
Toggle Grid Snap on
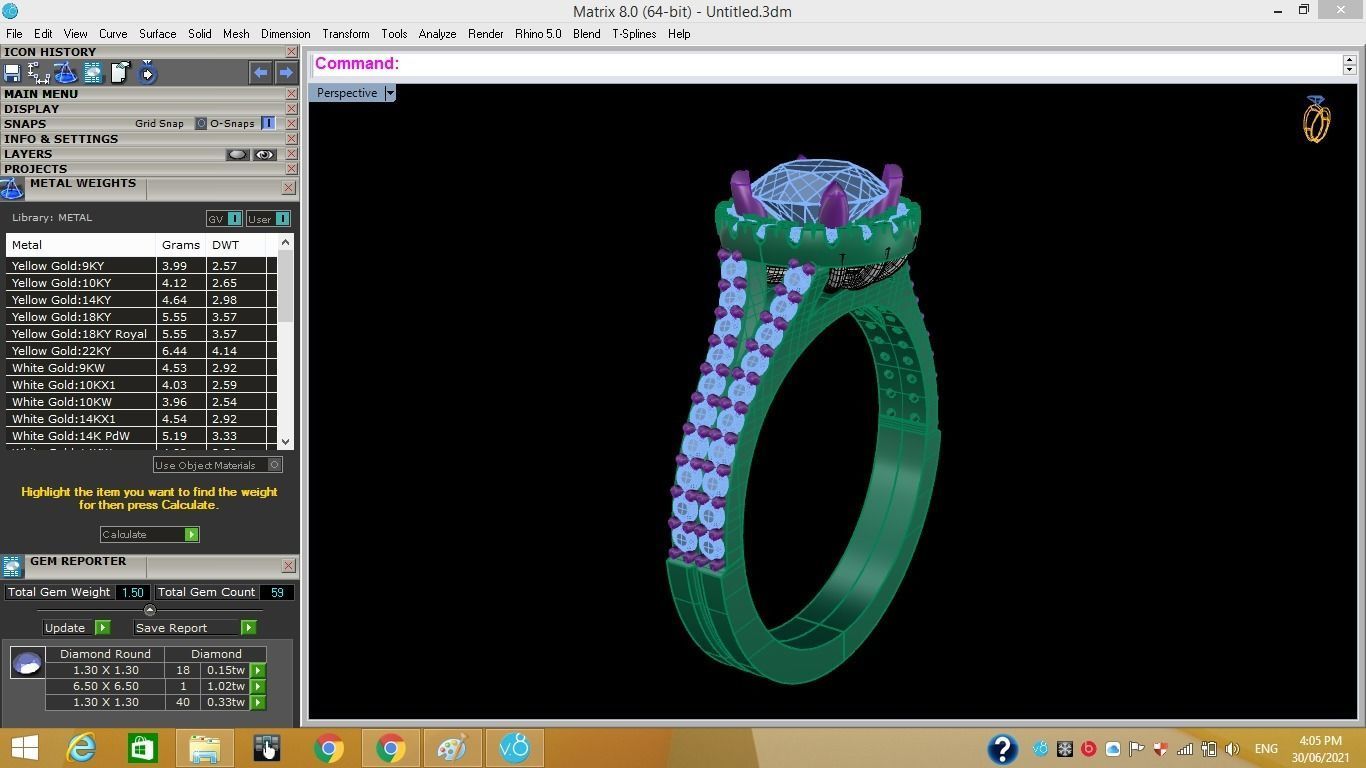click(x=201, y=123)
